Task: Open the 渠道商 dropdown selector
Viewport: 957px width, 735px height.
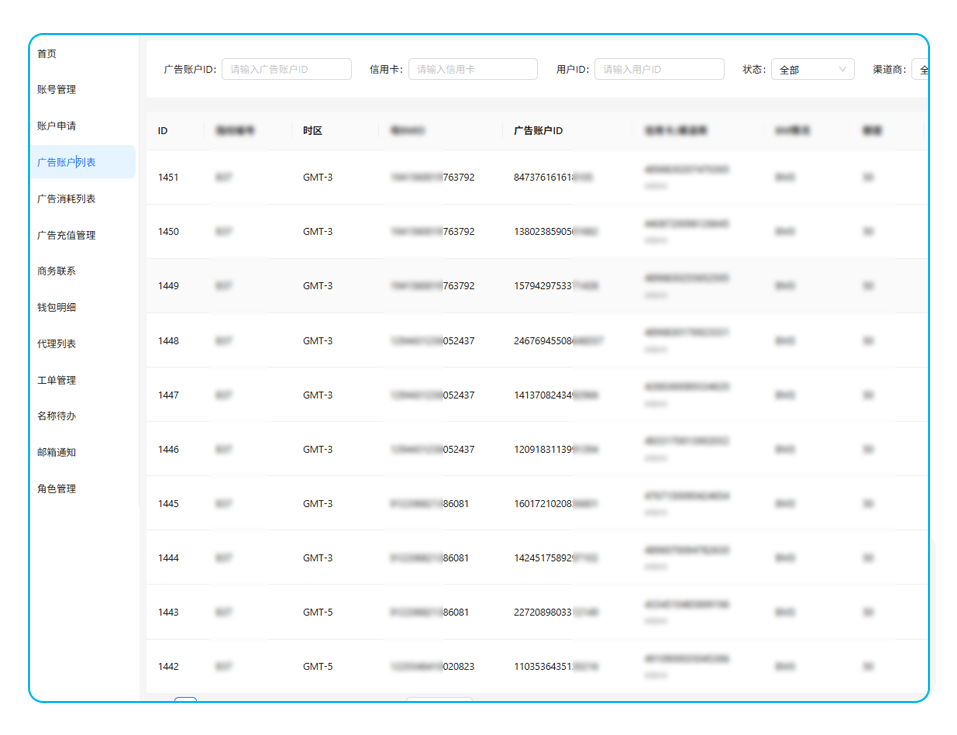Action: click(920, 70)
